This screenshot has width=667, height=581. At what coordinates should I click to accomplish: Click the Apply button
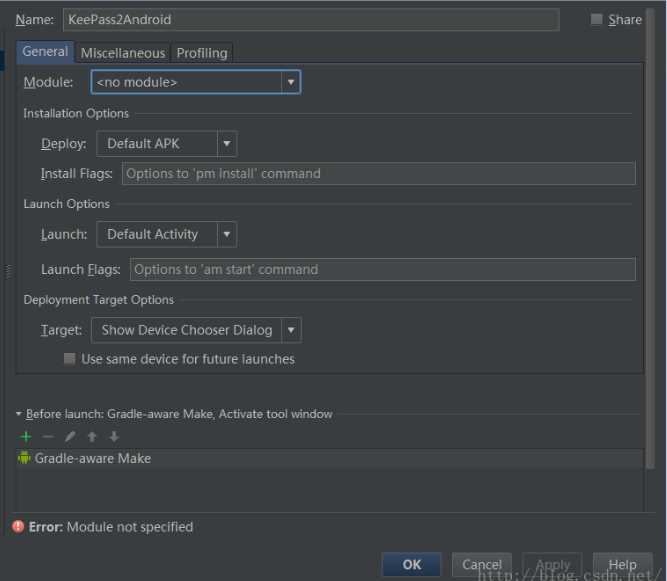pos(552,564)
